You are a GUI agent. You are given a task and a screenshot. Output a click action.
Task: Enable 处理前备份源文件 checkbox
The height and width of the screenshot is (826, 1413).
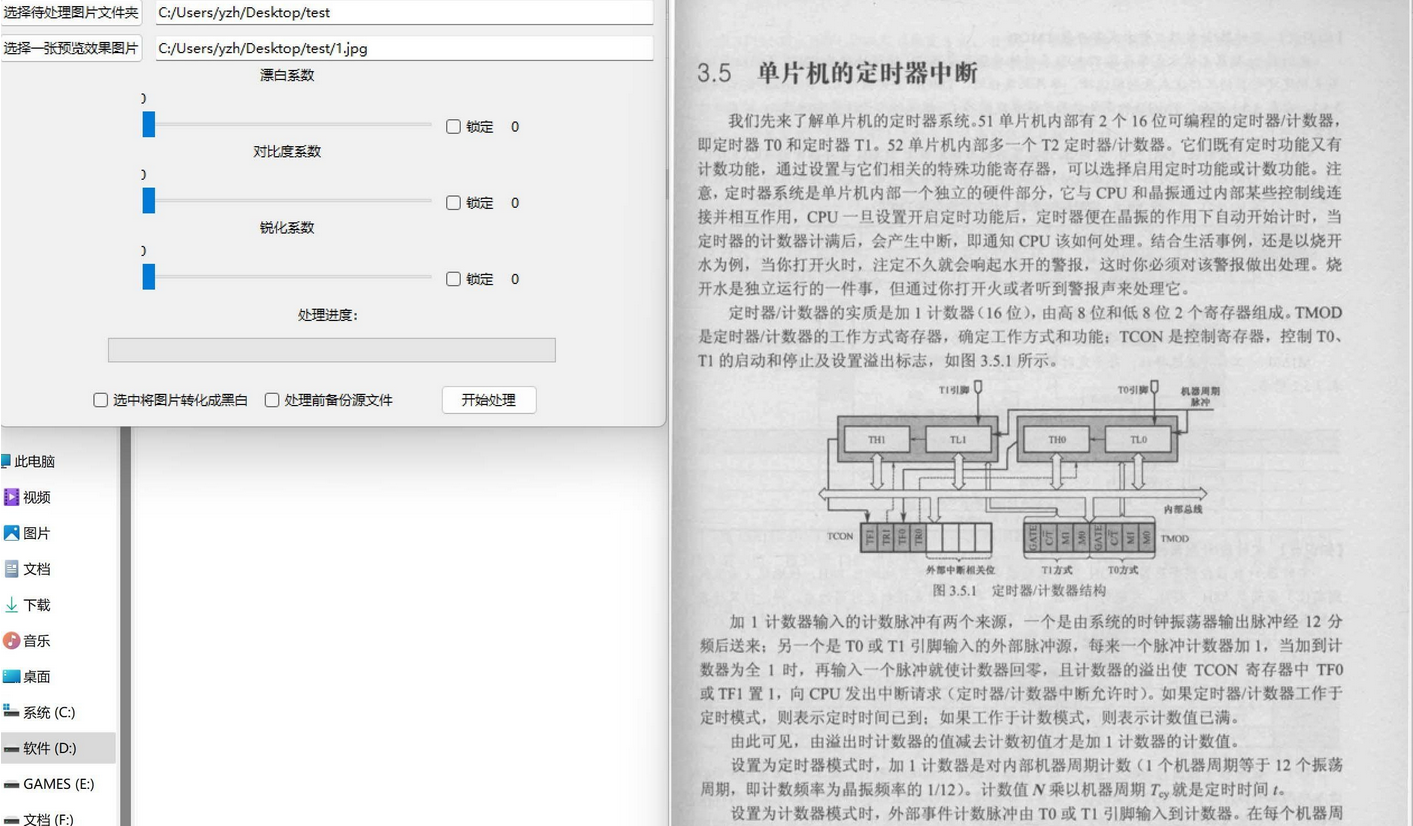click(x=271, y=400)
